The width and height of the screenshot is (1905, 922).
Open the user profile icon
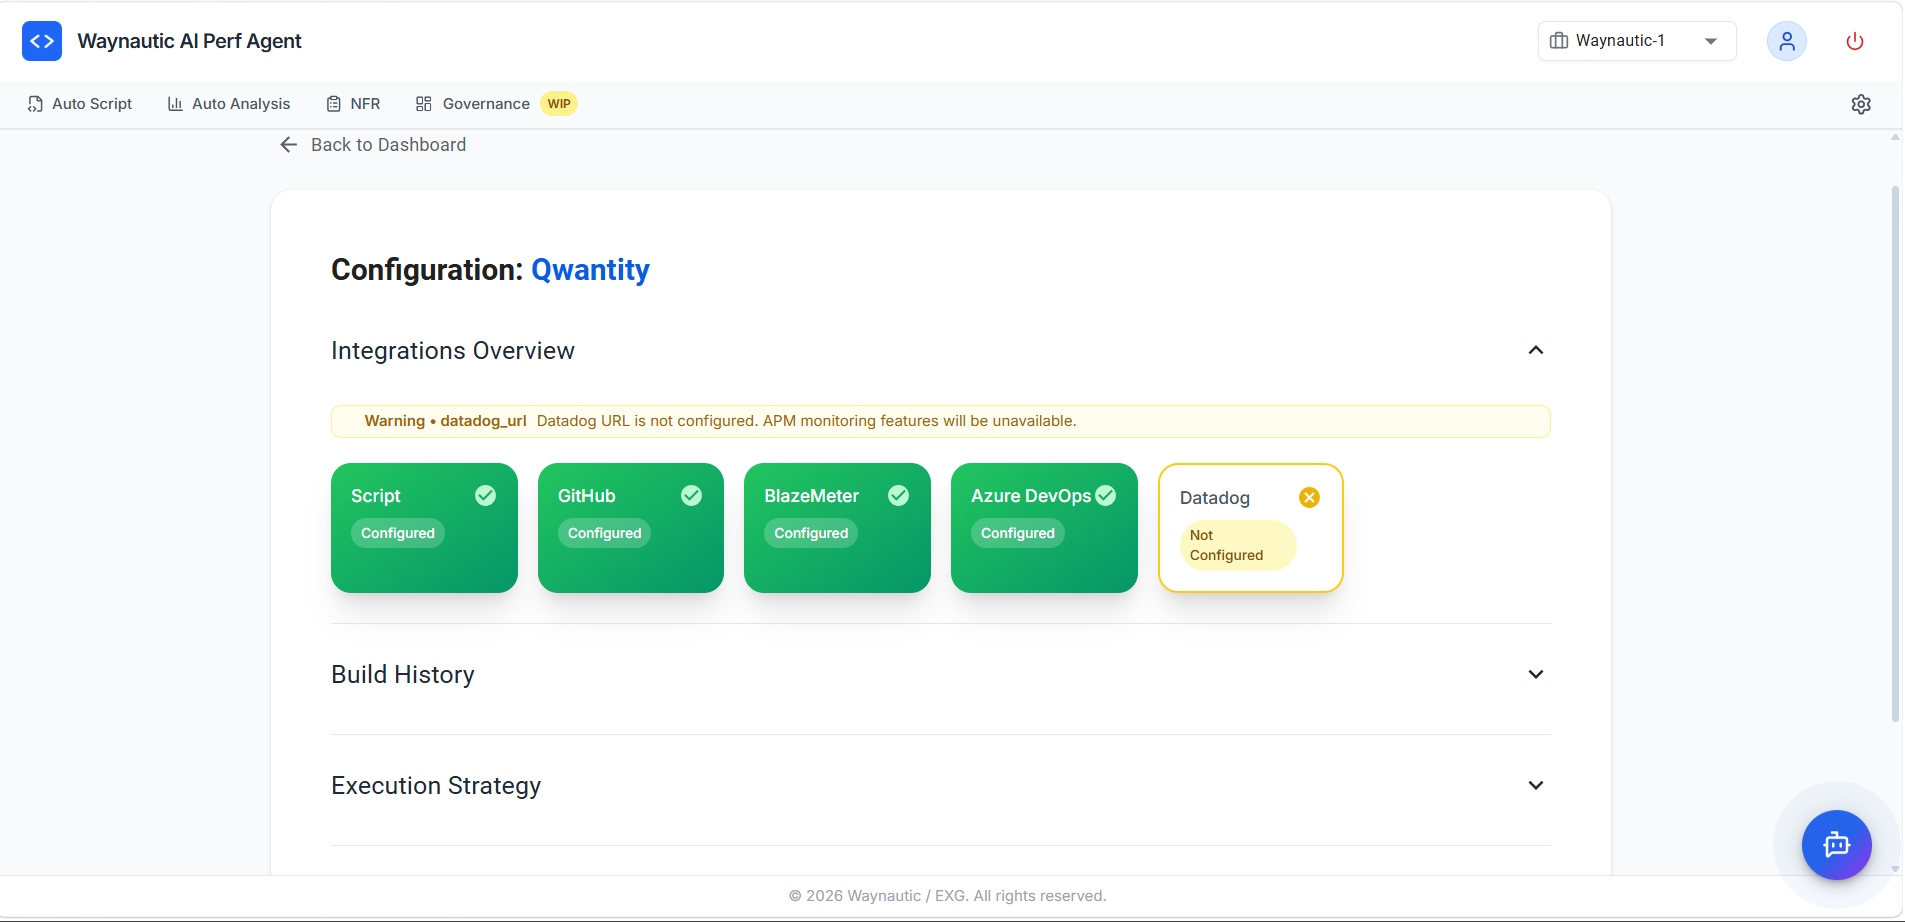click(x=1786, y=41)
